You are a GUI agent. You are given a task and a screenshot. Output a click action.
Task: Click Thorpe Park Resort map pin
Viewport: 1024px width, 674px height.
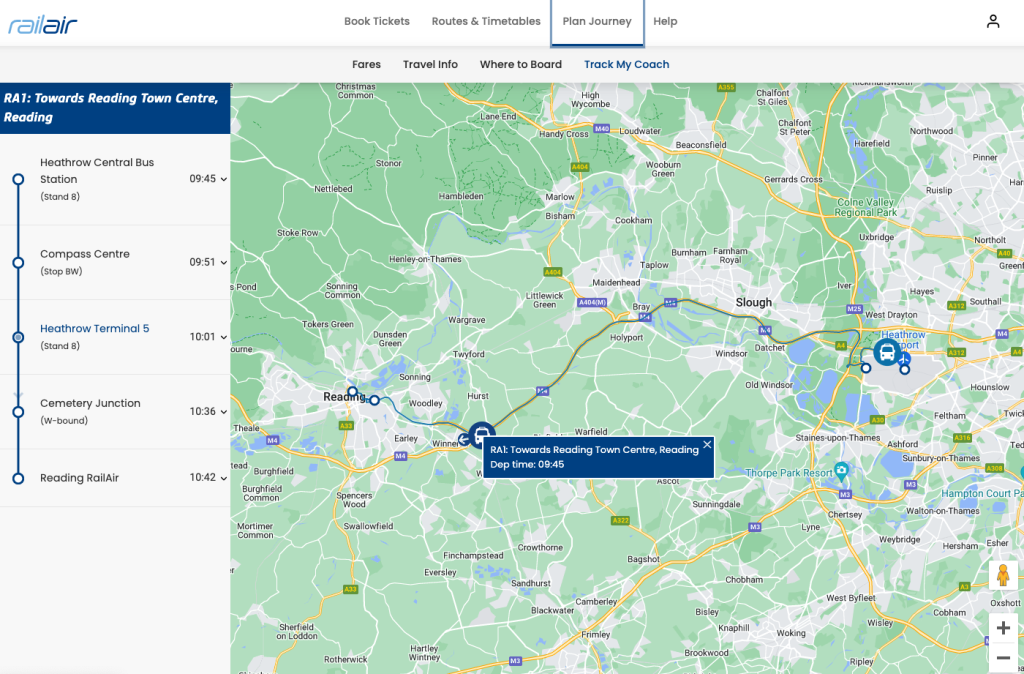coord(842,470)
